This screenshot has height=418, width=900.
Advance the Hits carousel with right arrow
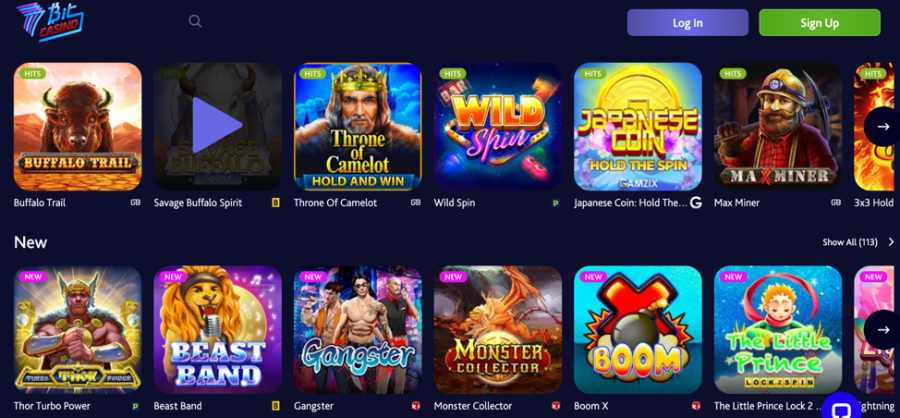pos(883,126)
